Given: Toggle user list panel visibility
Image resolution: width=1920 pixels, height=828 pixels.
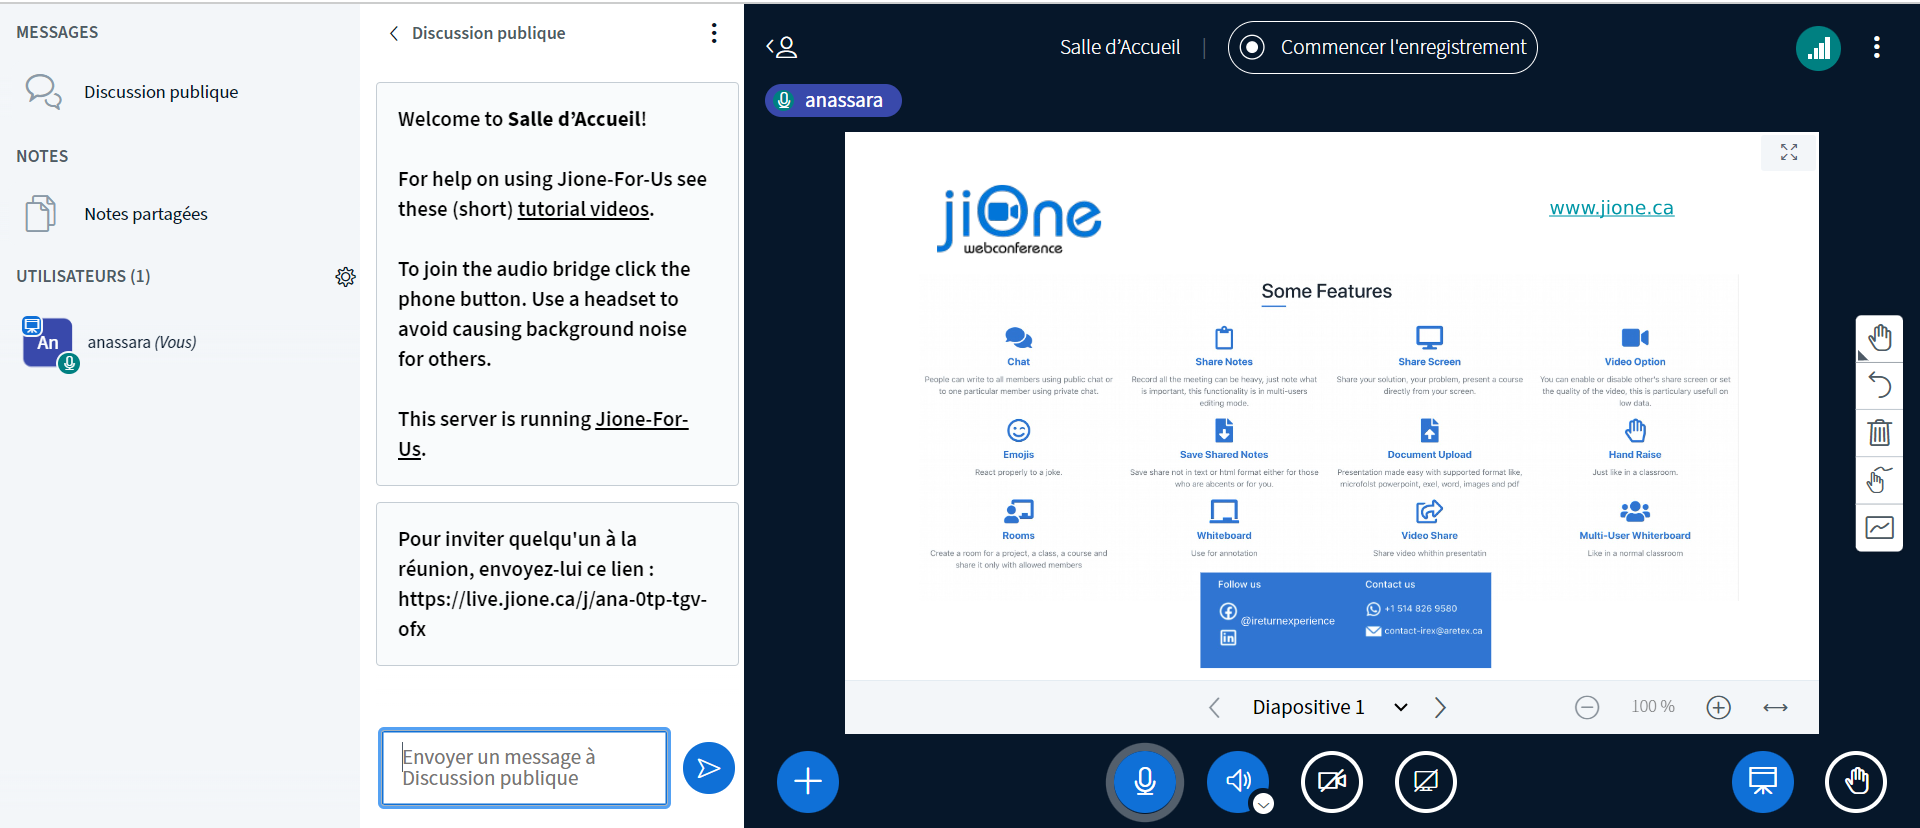Looking at the screenshot, I should tap(782, 47).
